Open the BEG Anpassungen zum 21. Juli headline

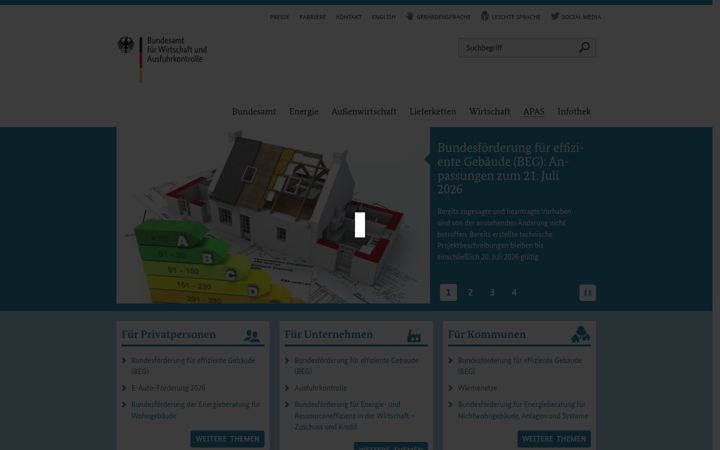coord(510,168)
